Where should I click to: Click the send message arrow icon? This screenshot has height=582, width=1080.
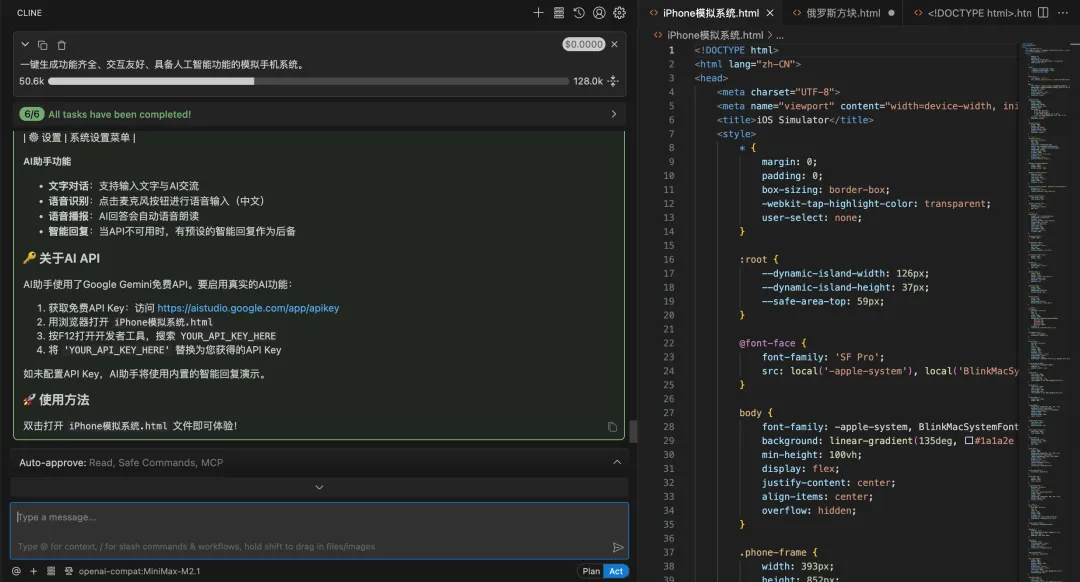tap(618, 547)
